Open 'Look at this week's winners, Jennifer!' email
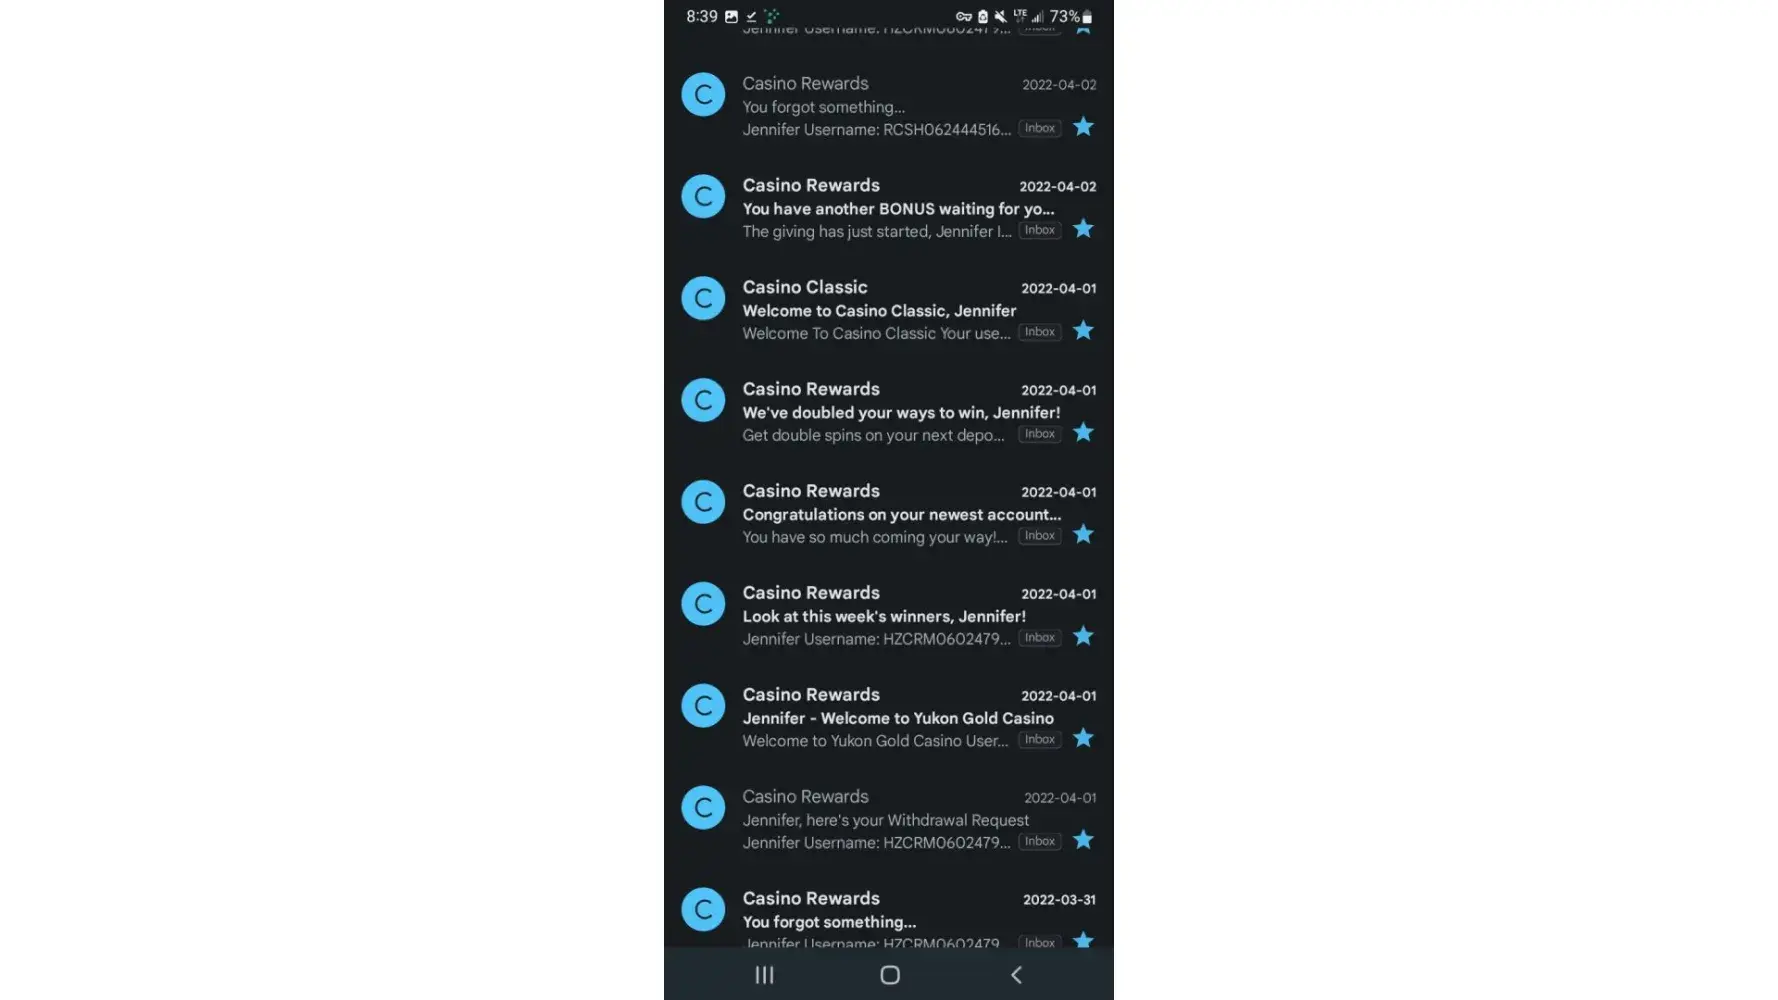 tap(889, 616)
